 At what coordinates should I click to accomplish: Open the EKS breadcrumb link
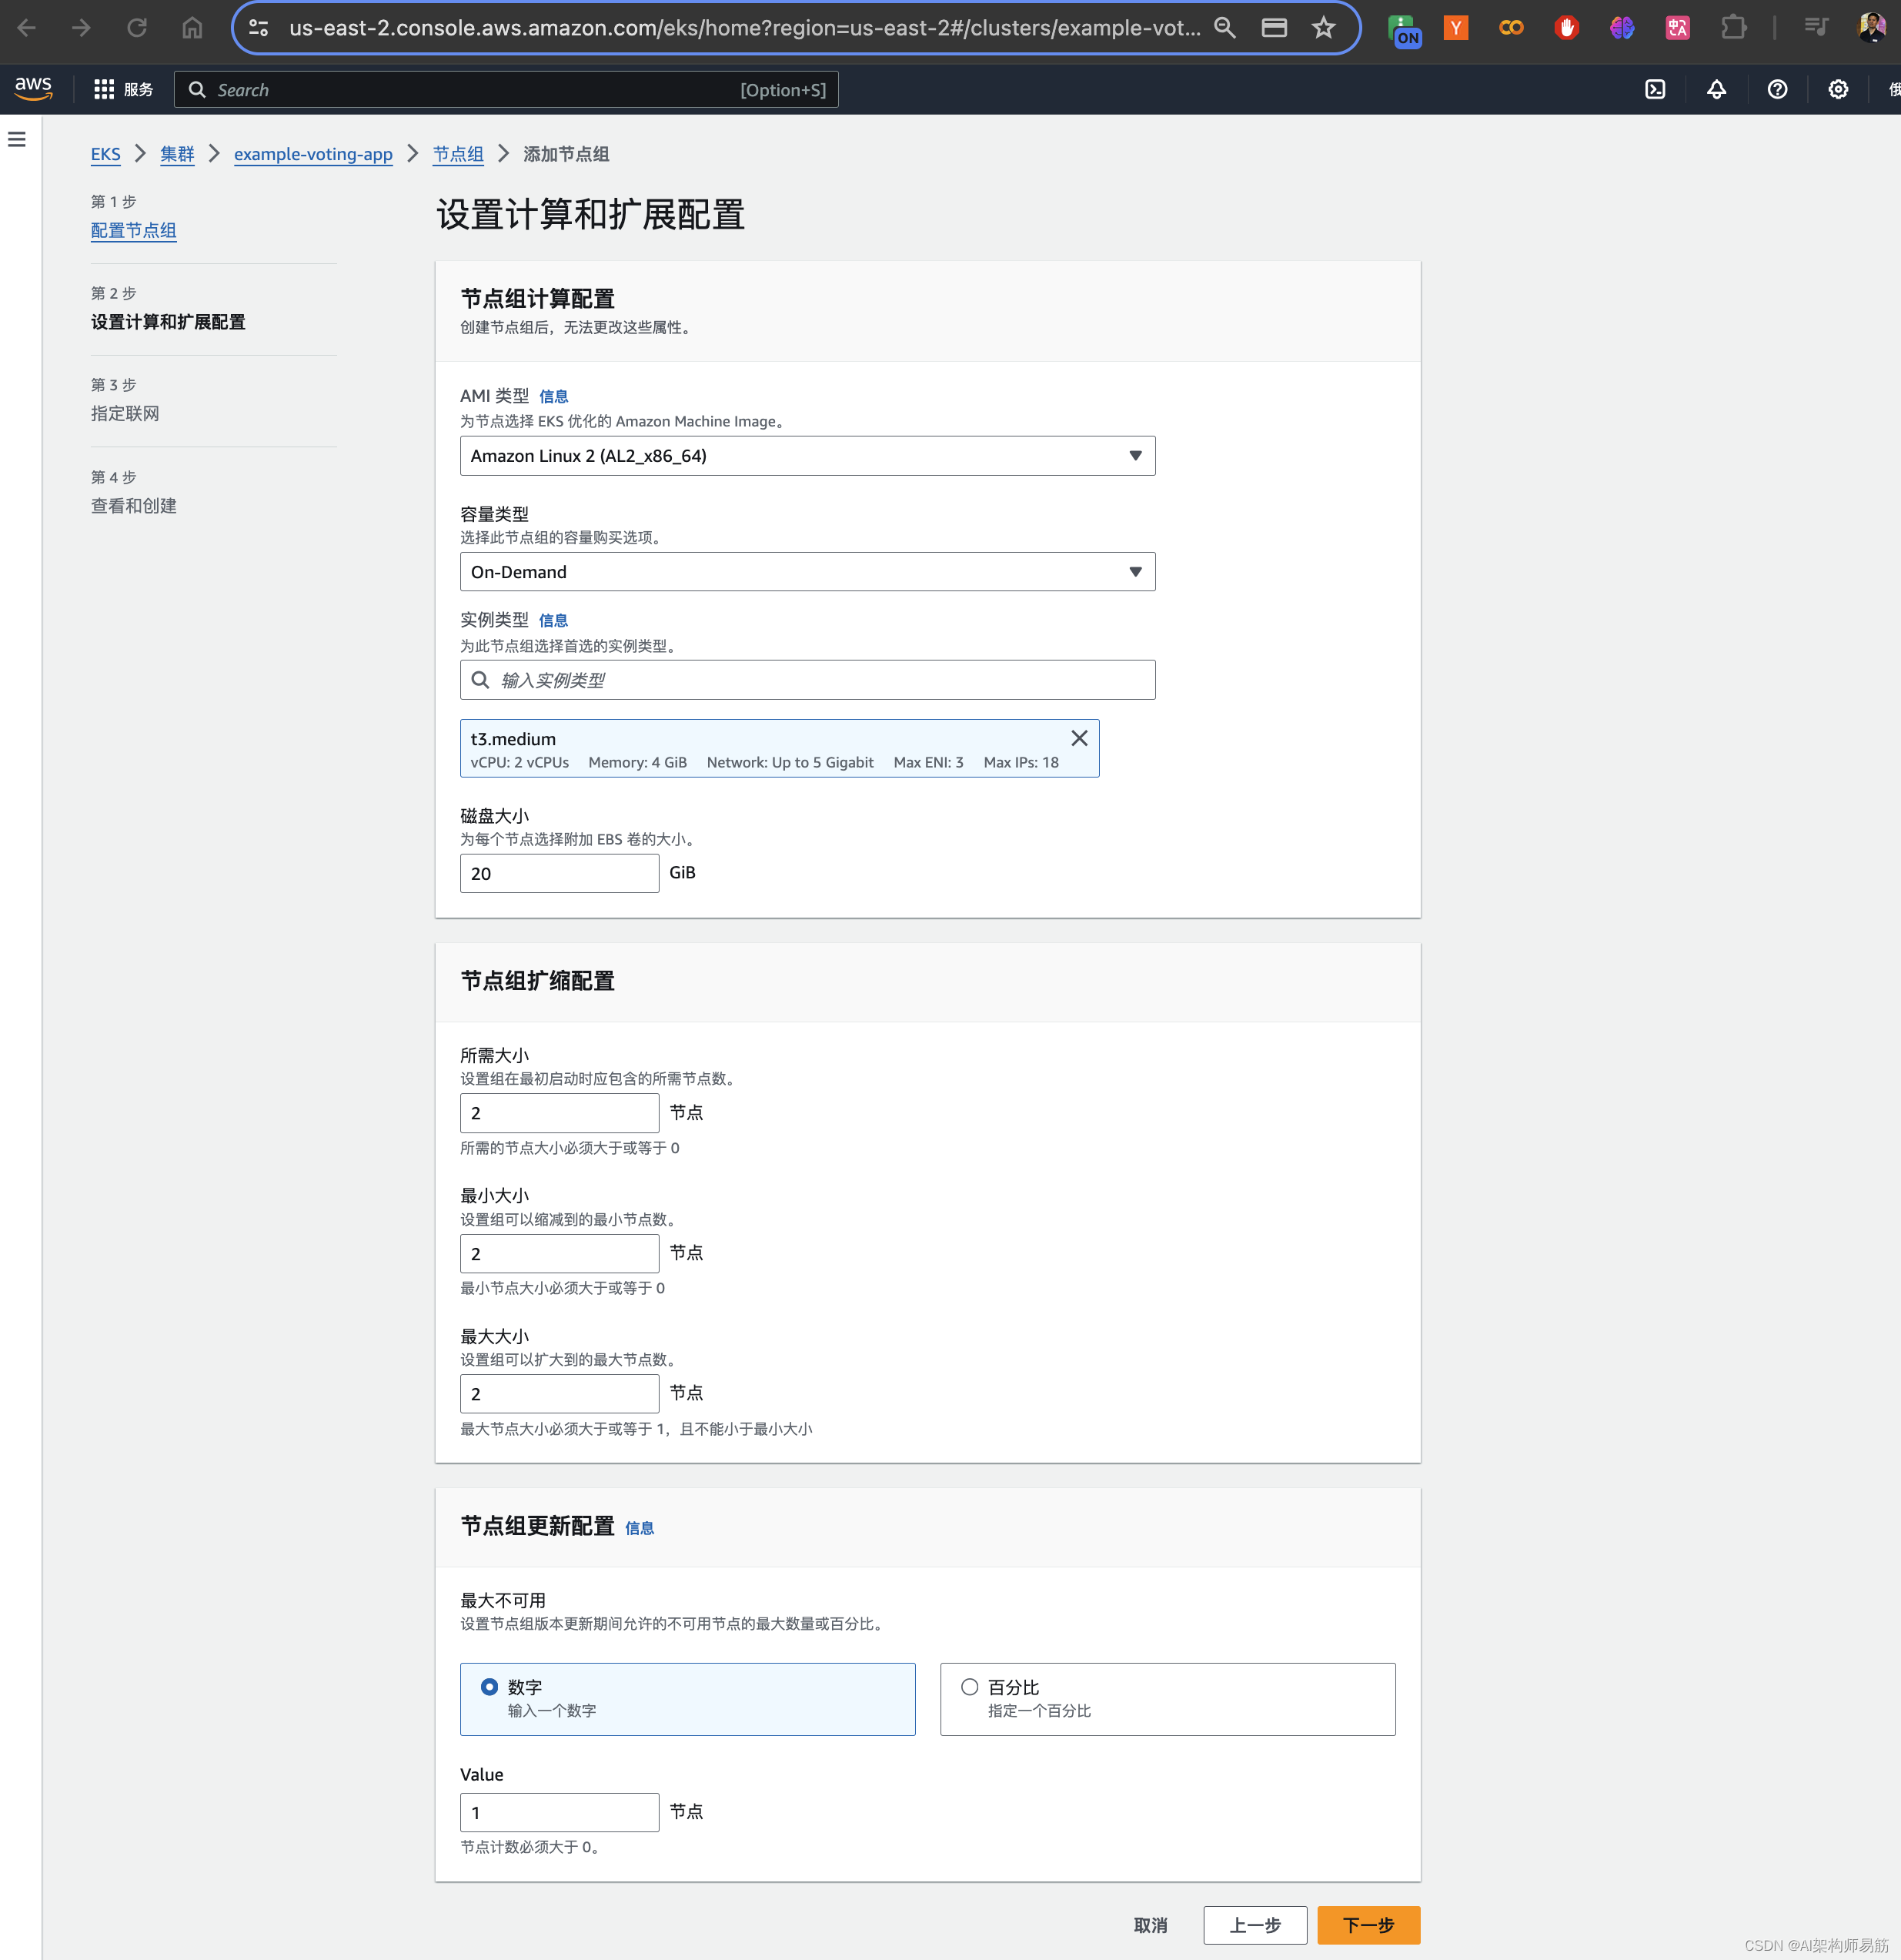click(x=105, y=154)
